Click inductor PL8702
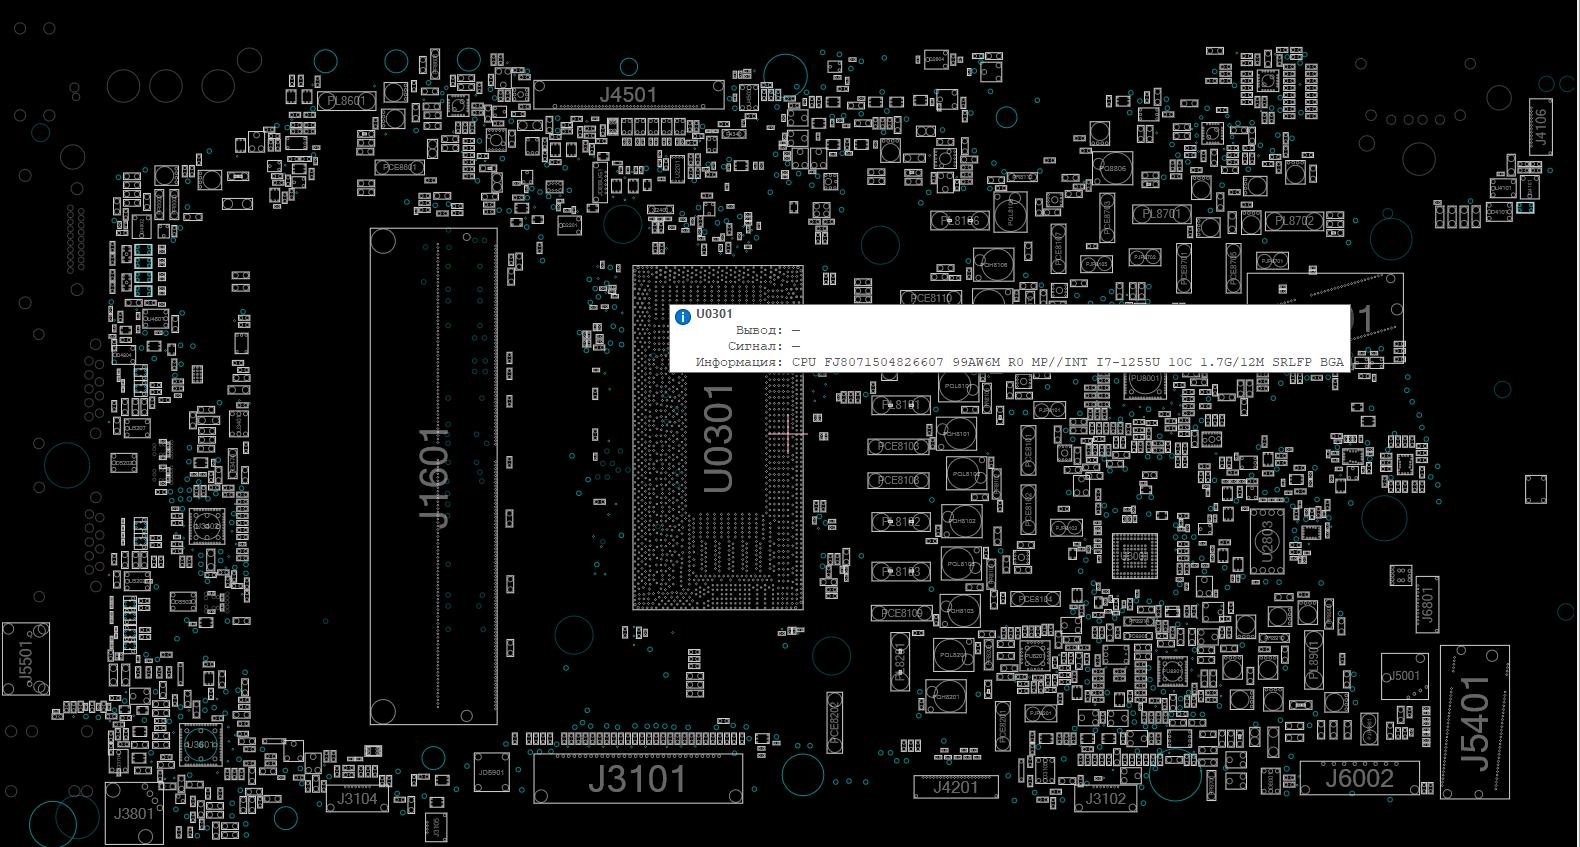 pos(1294,221)
